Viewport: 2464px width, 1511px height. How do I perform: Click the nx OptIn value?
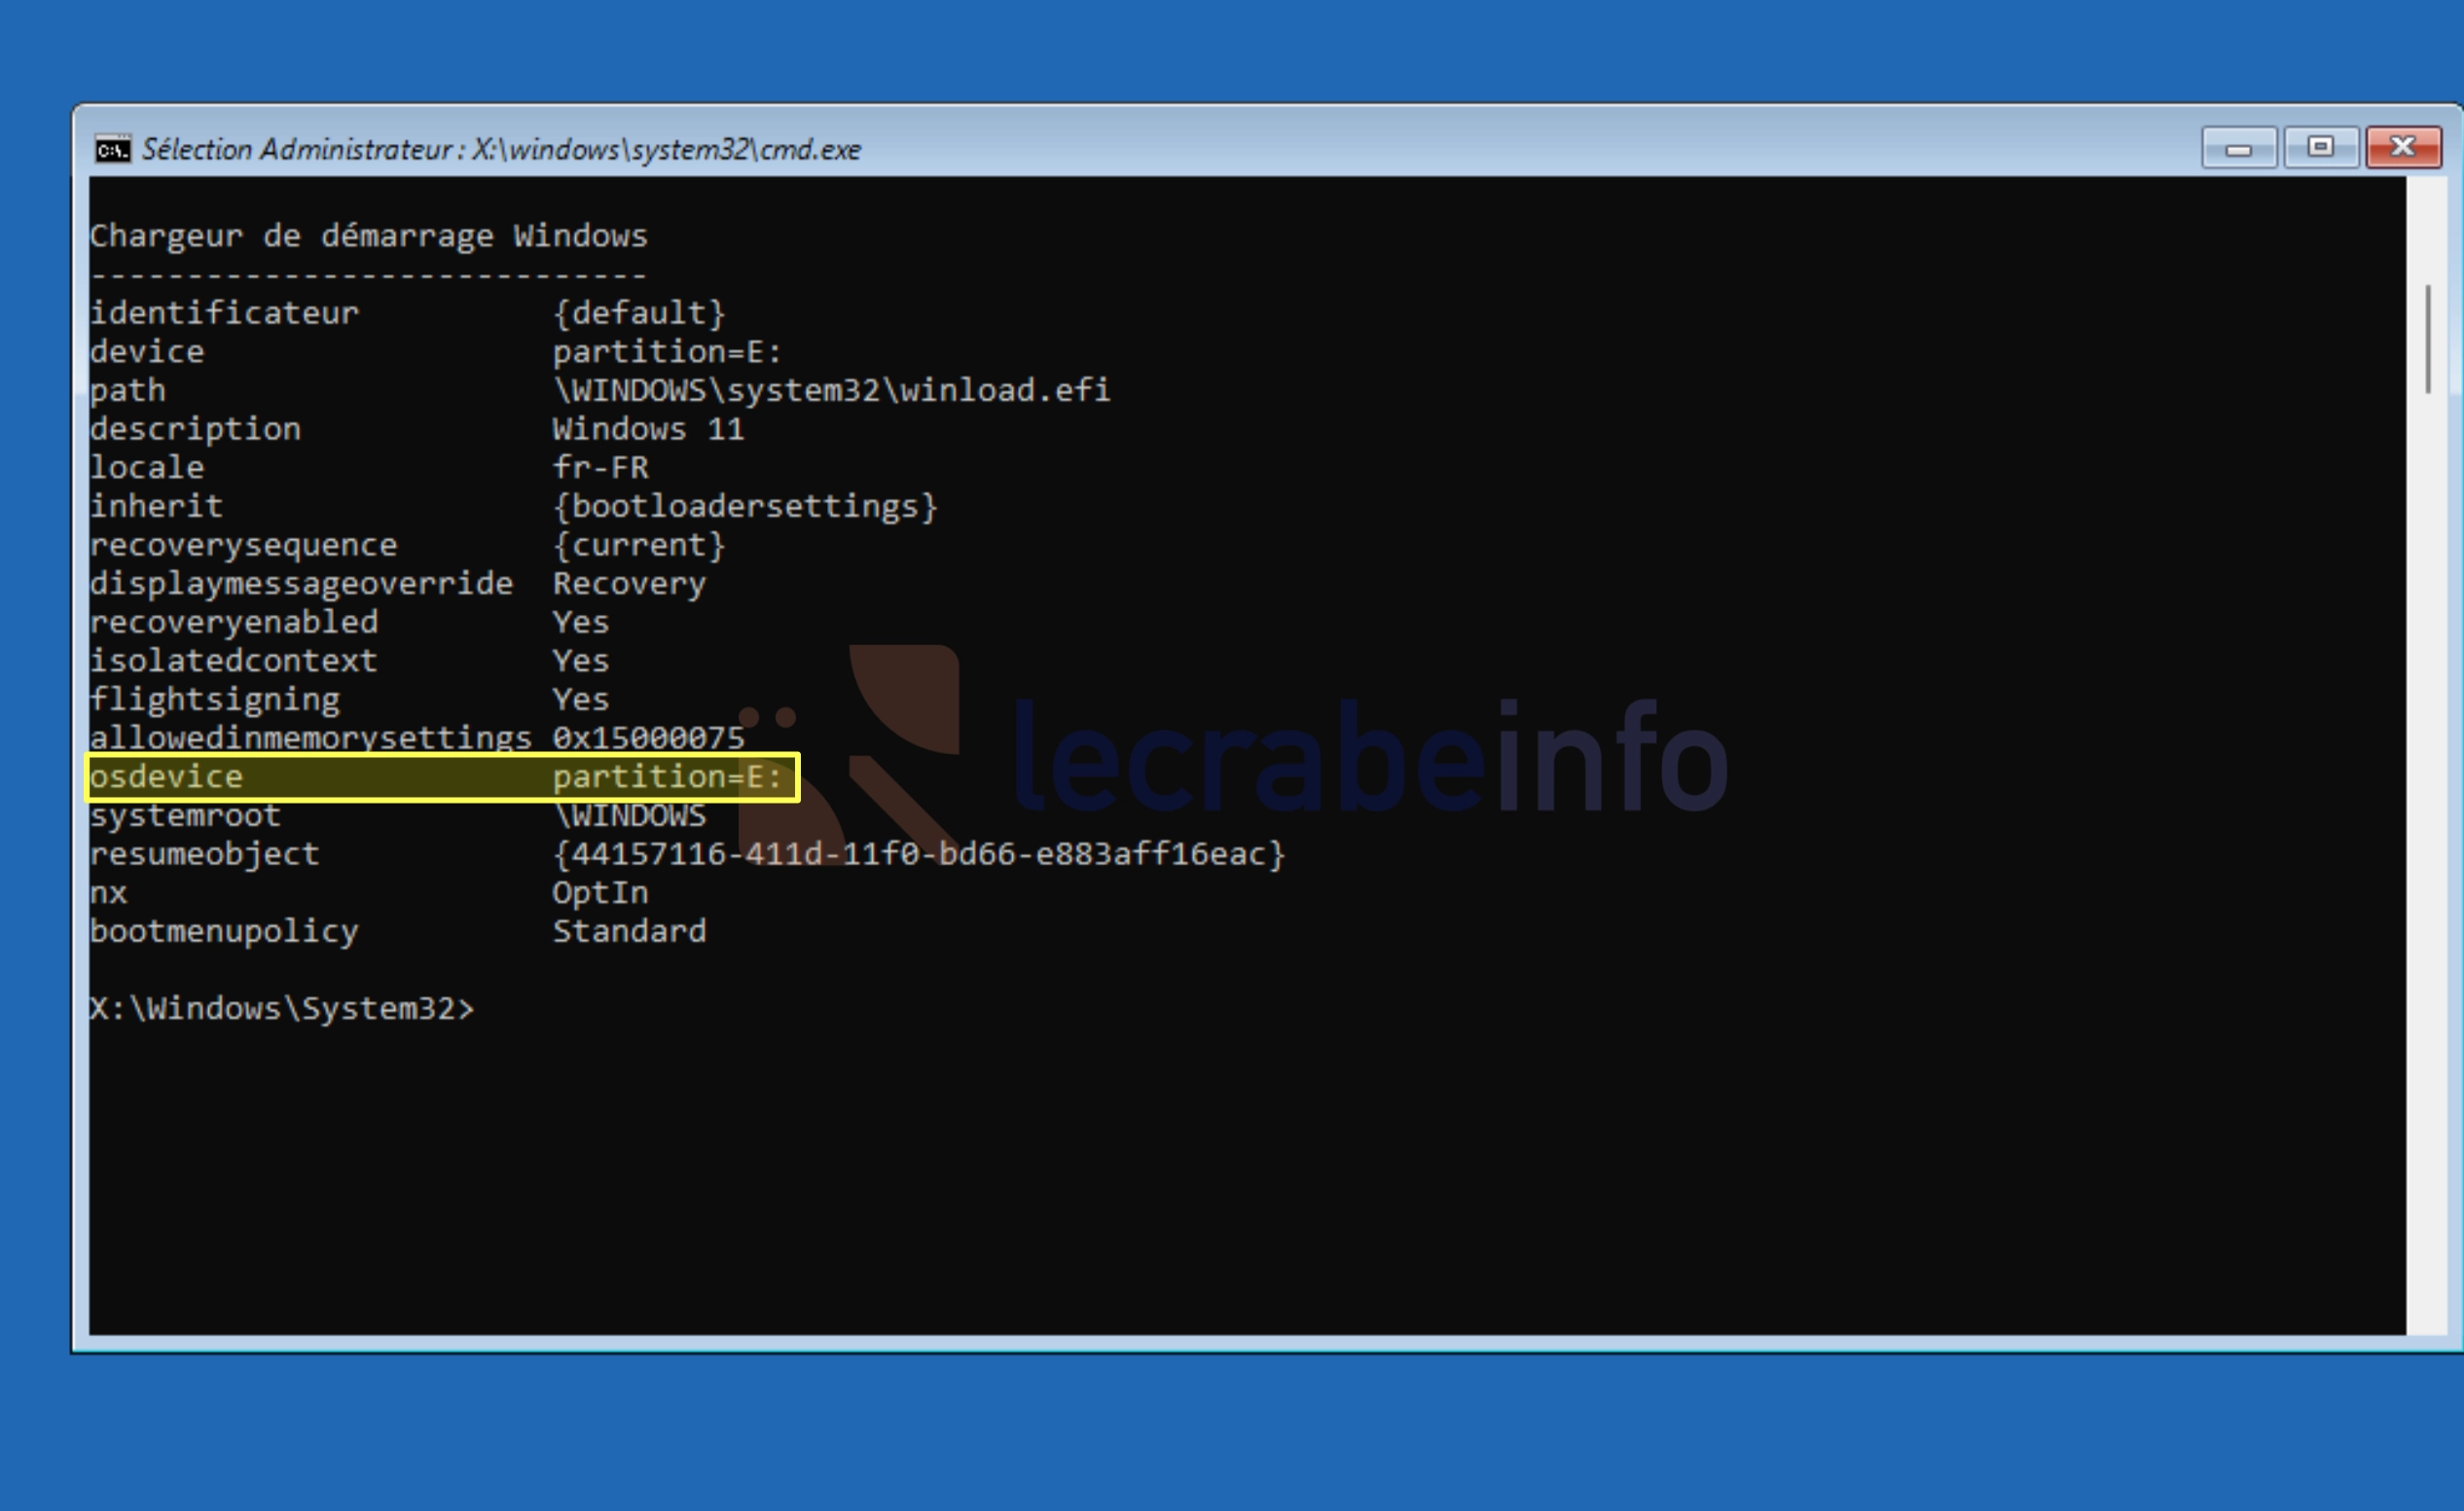click(x=600, y=892)
